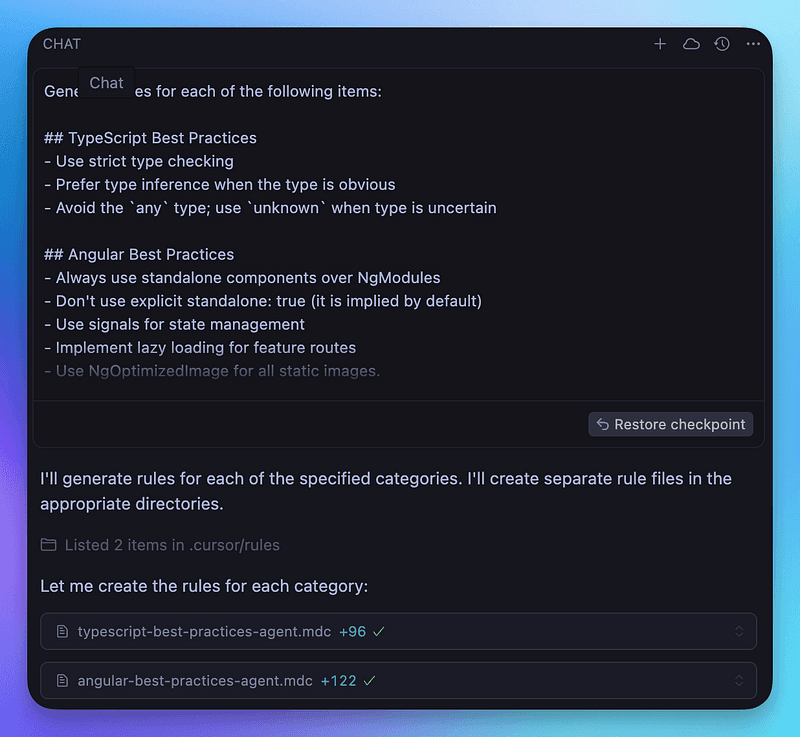Click the green checkmark on the angular rule file
800x737 pixels.
click(x=370, y=681)
